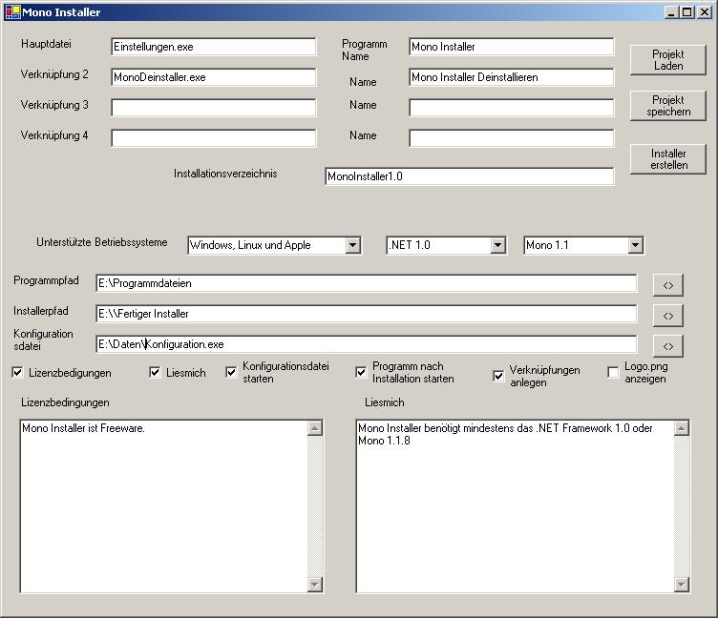This screenshot has width=718, height=618.
Task: Uncheck the Lizenzbedingungen checkbox
Action: tap(18, 373)
